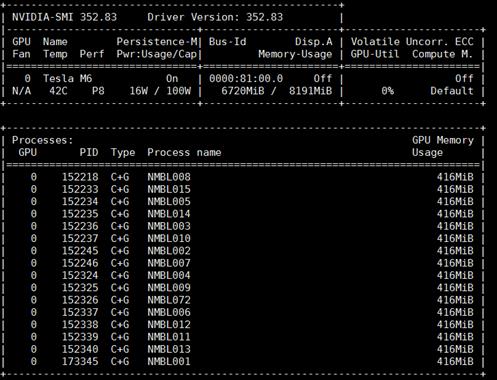This screenshot has width=497, height=380.
Task: Click process name NMBL008
Action: click(169, 177)
